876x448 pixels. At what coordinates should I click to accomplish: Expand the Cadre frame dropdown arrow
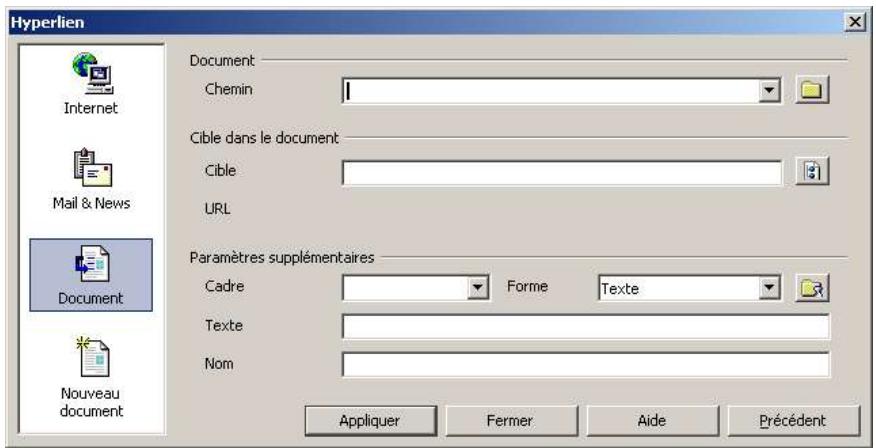(x=477, y=288)
